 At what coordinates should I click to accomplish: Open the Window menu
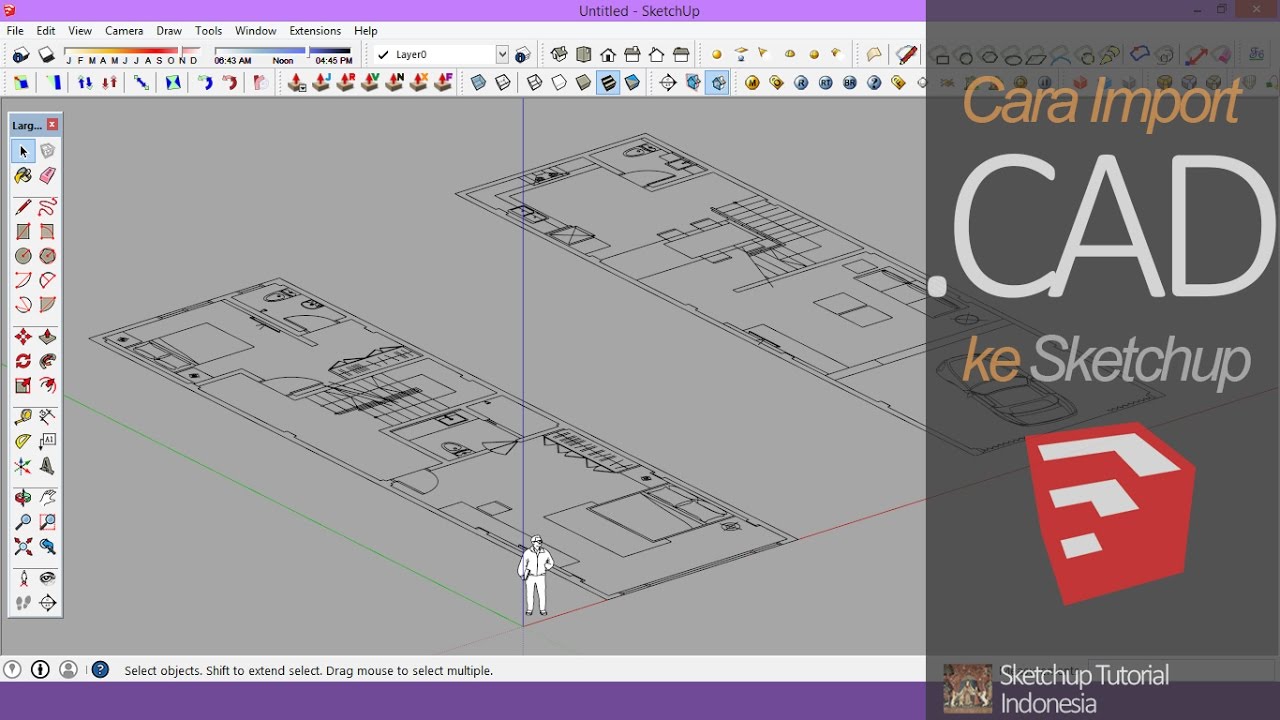click(256, 31)
